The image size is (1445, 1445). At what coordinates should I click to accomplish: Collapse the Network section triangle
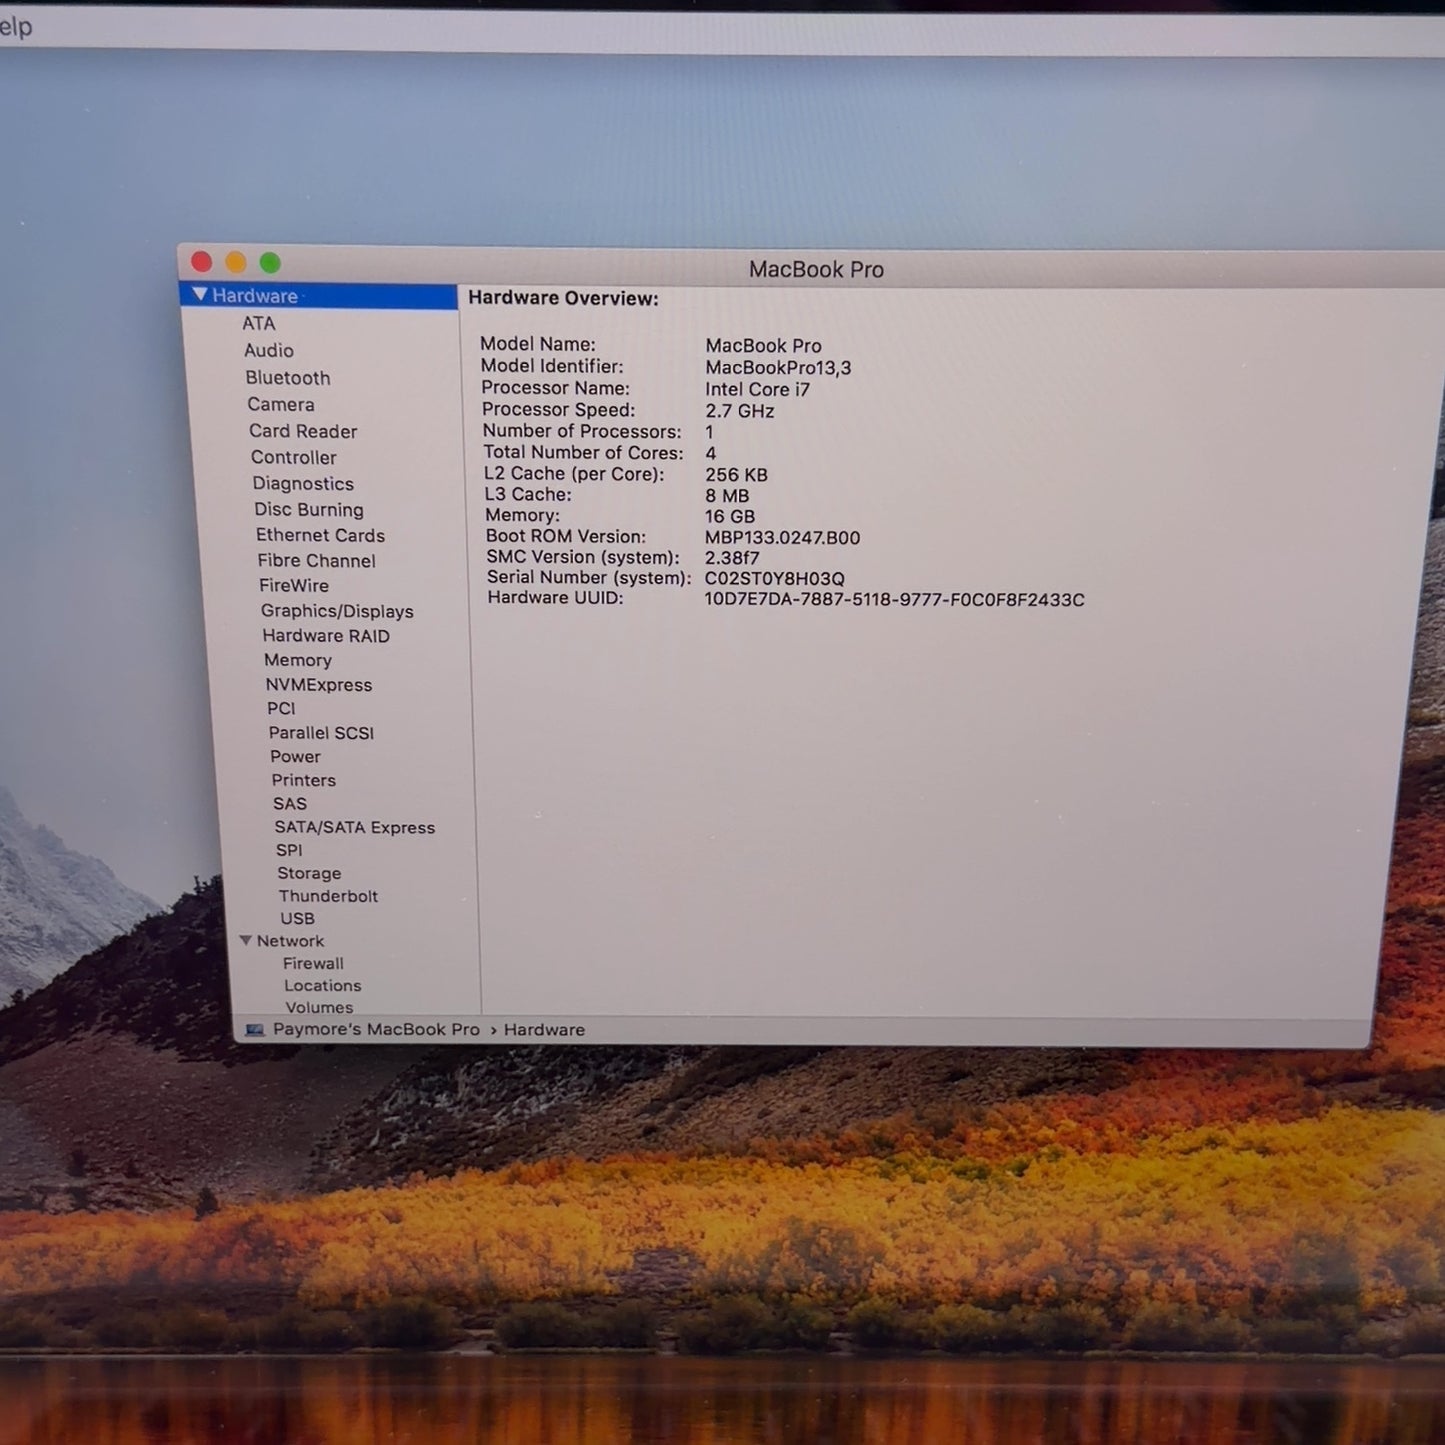coord(246,941)
